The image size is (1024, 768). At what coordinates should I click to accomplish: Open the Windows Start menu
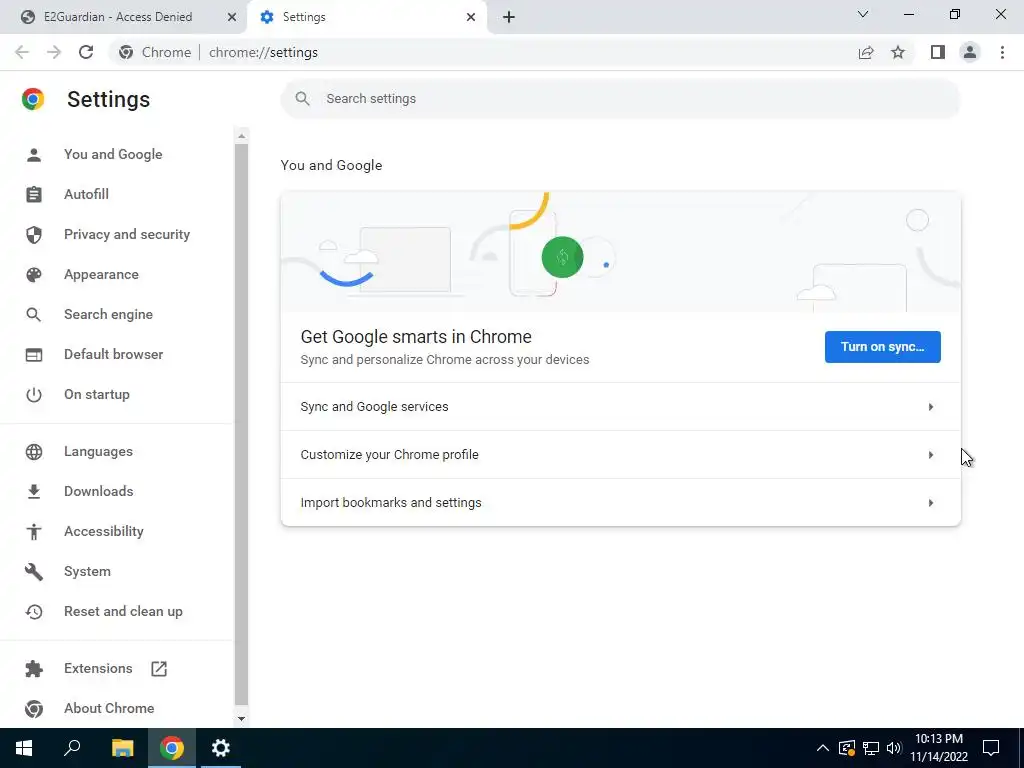point(24,748)
